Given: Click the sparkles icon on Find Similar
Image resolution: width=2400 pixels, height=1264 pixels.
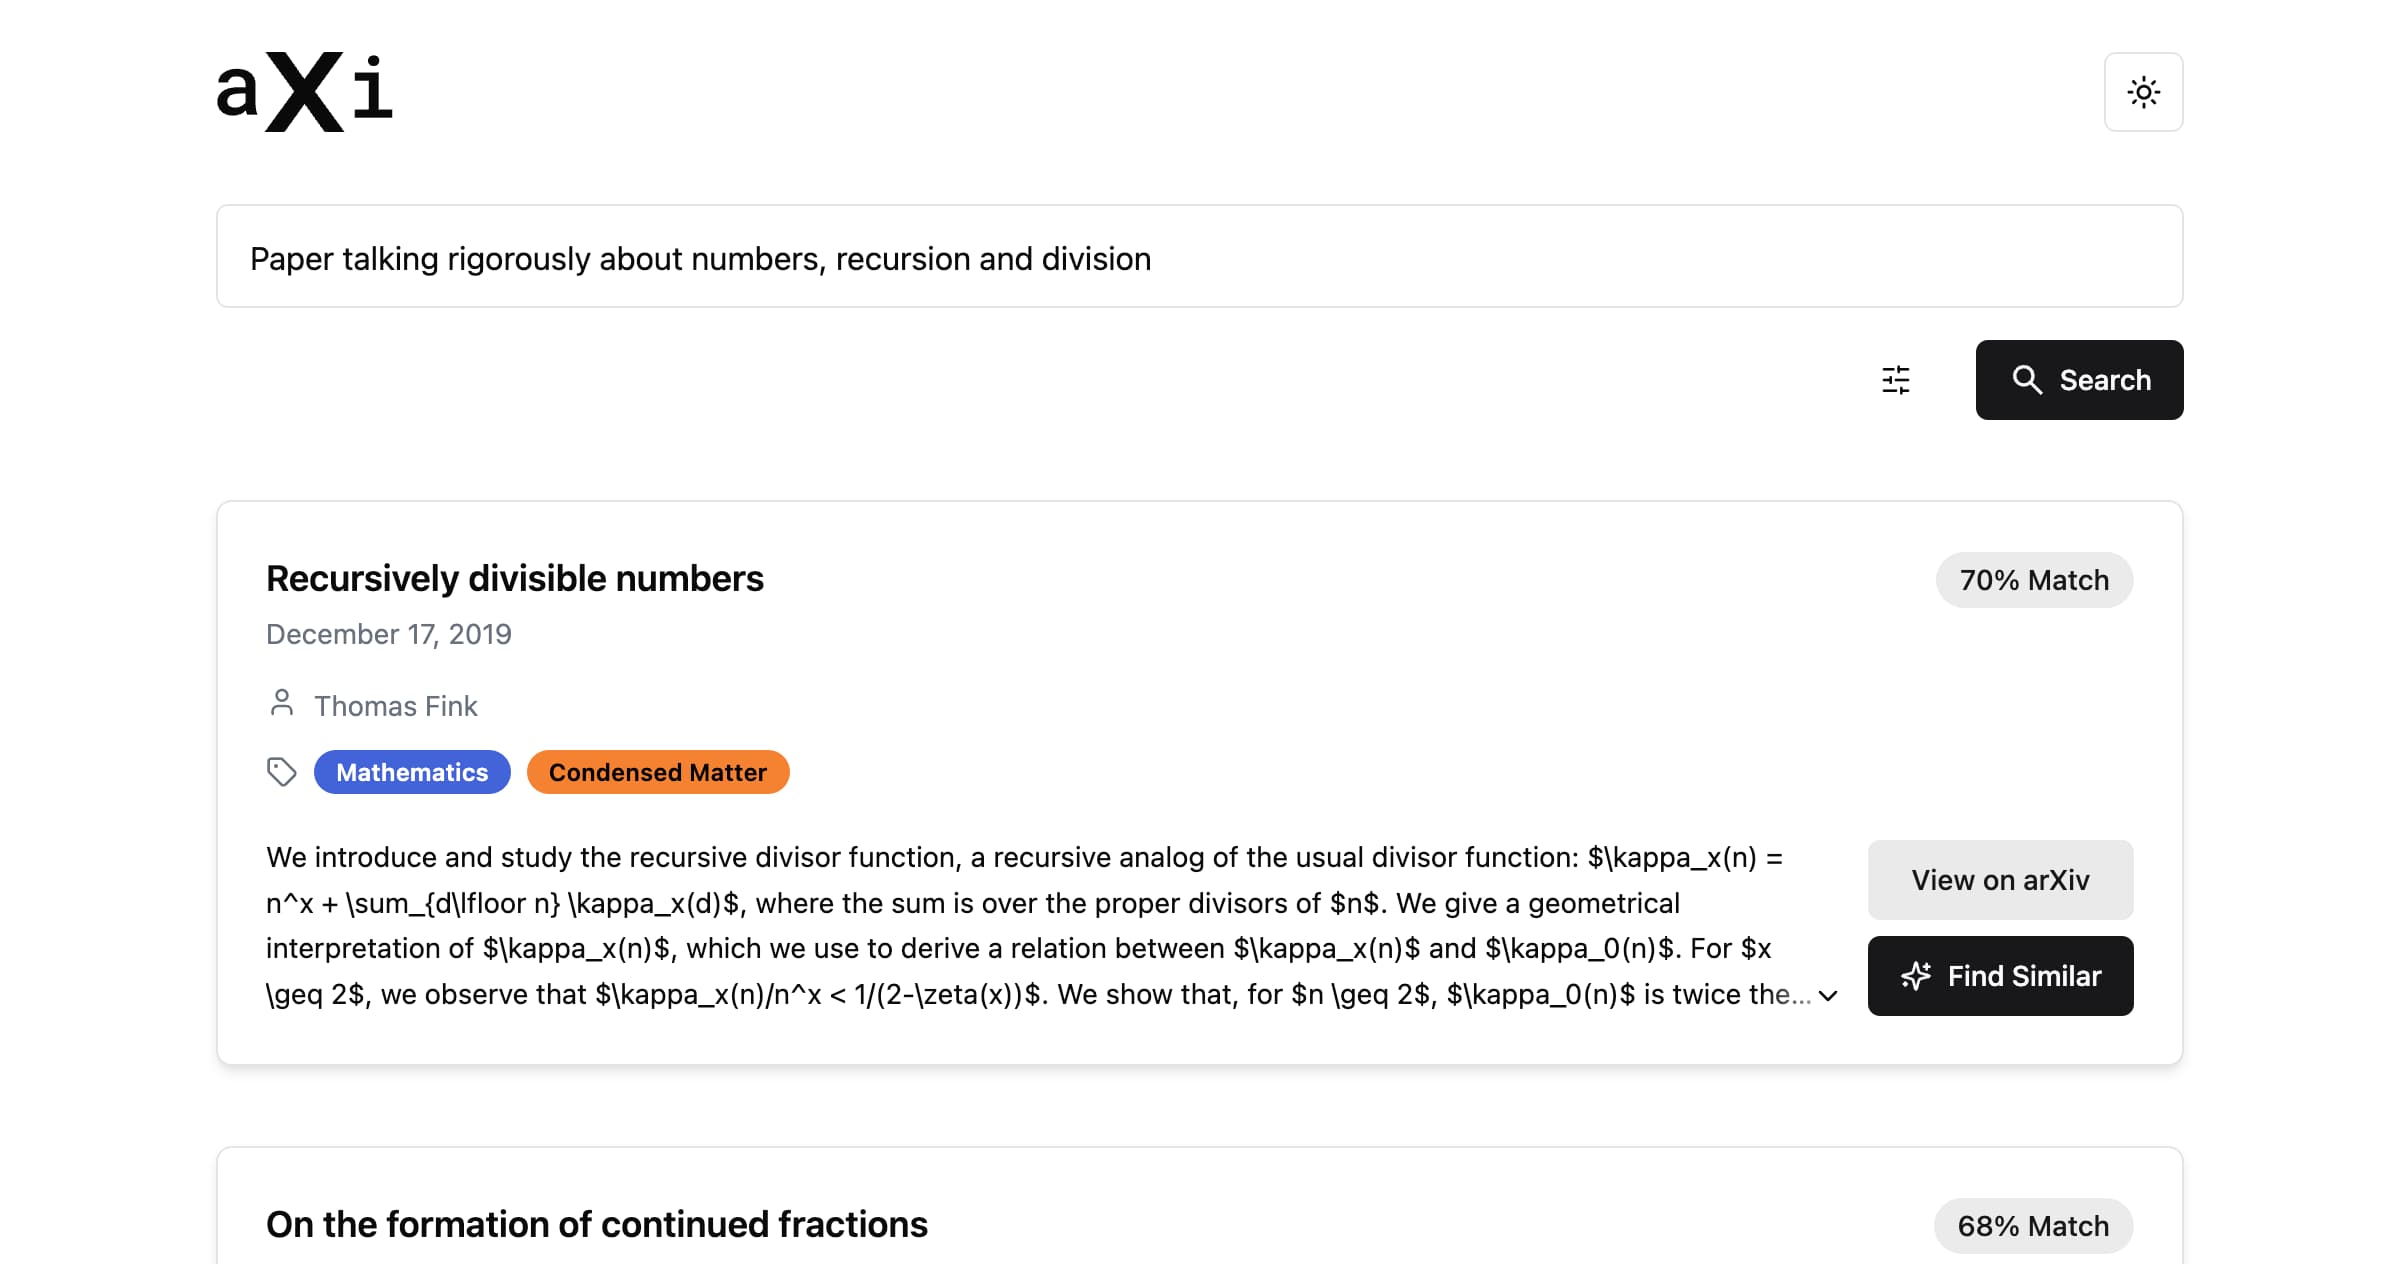Looking at the screenshot, I should (1916, 975).
